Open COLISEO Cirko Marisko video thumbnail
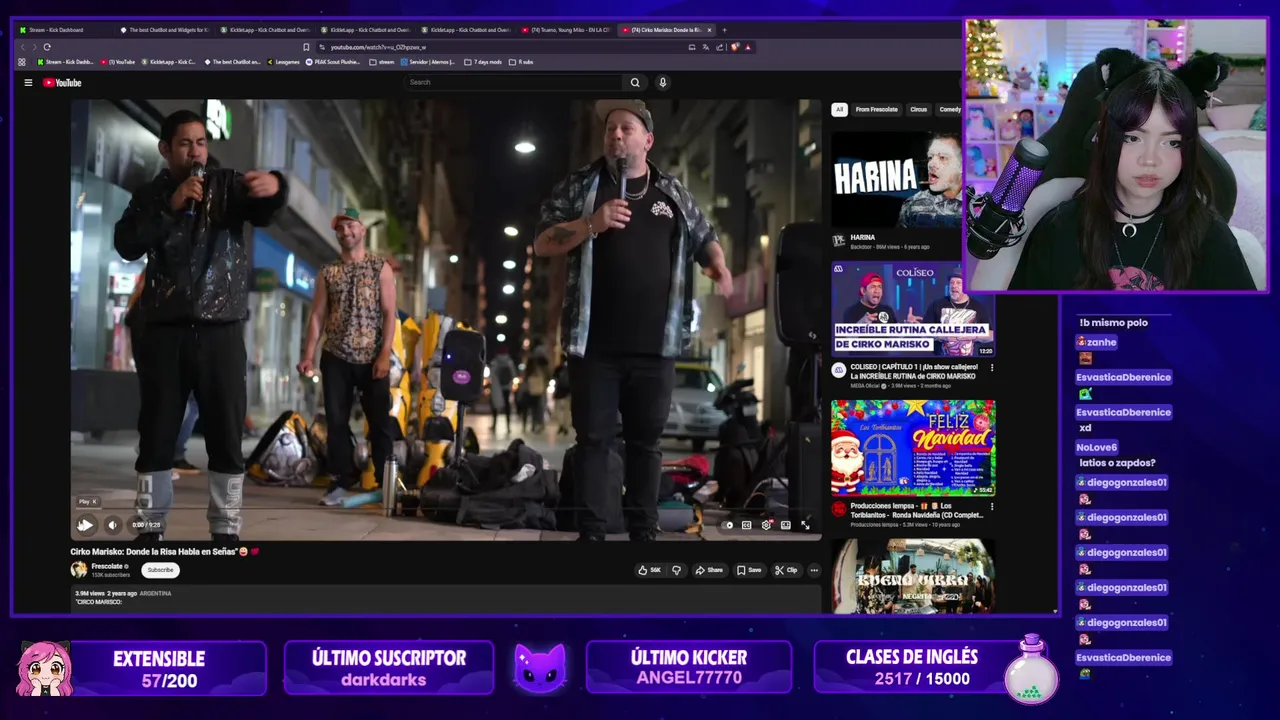Image resolution: width=1280 pixels, height=720 pixels. [913, 310]
